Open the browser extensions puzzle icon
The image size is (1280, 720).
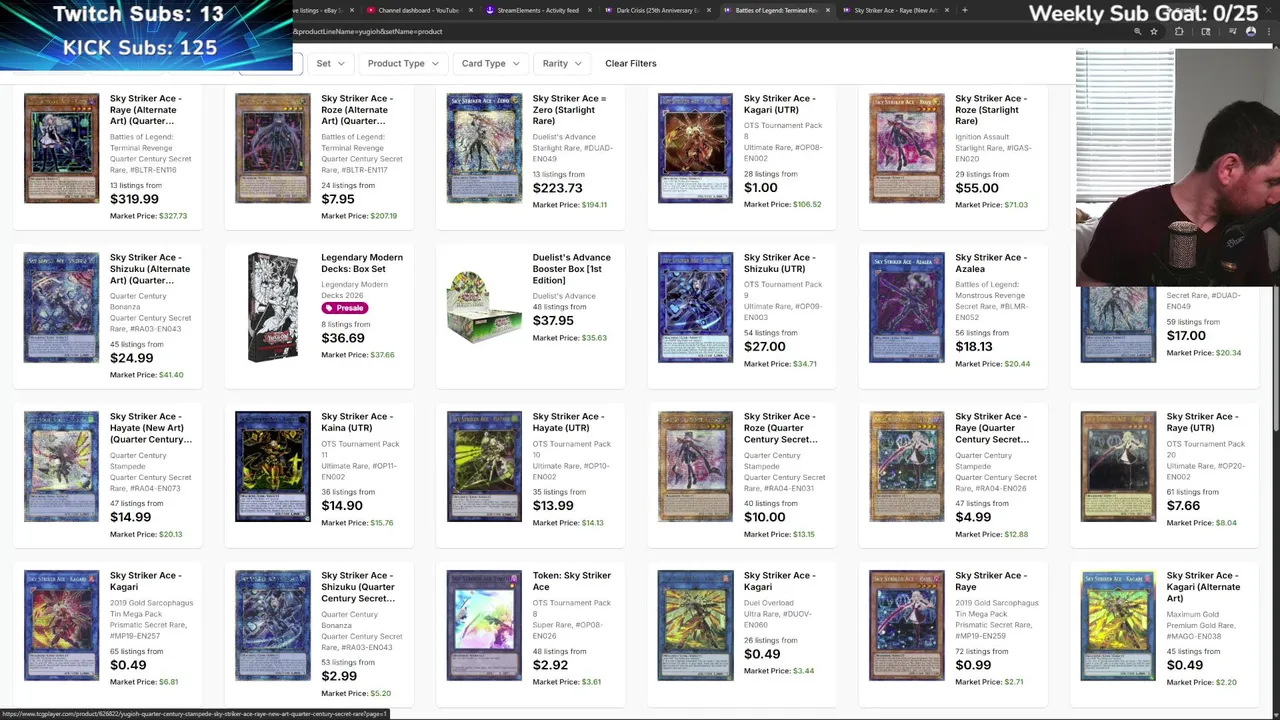tap(1179, 32)
